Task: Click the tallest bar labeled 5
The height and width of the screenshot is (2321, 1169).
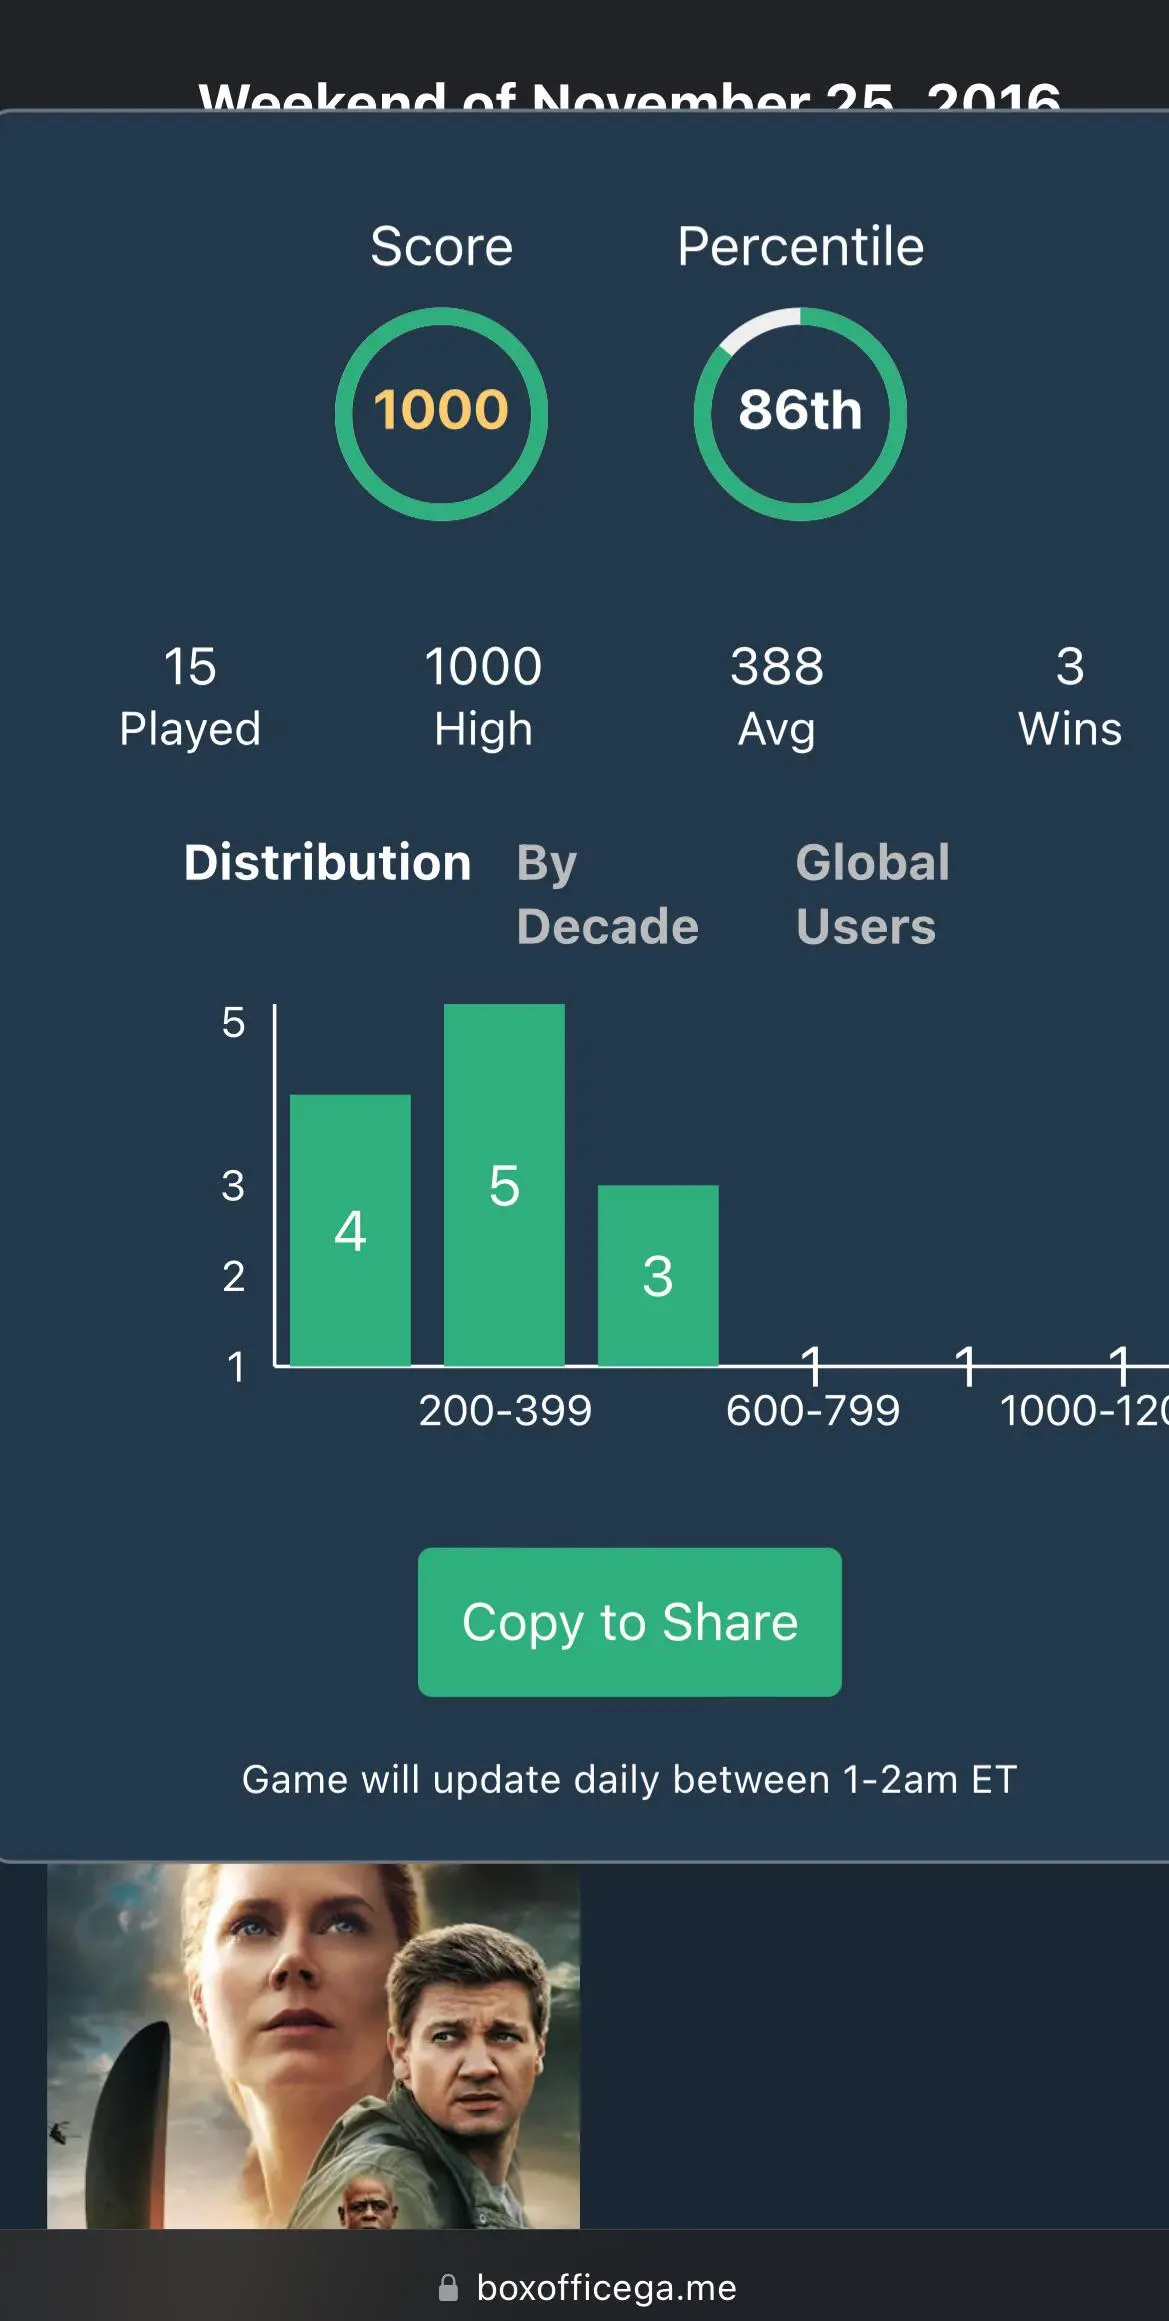Action: click(504, 1185)
